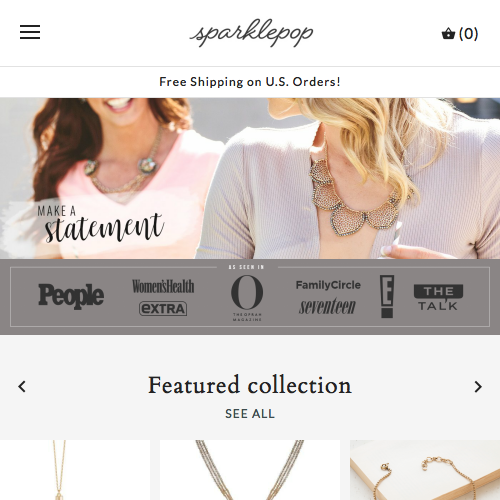Screen dimensions: 500x500
Task: Click the FamilyCircle logo
Action: (328, 285)
